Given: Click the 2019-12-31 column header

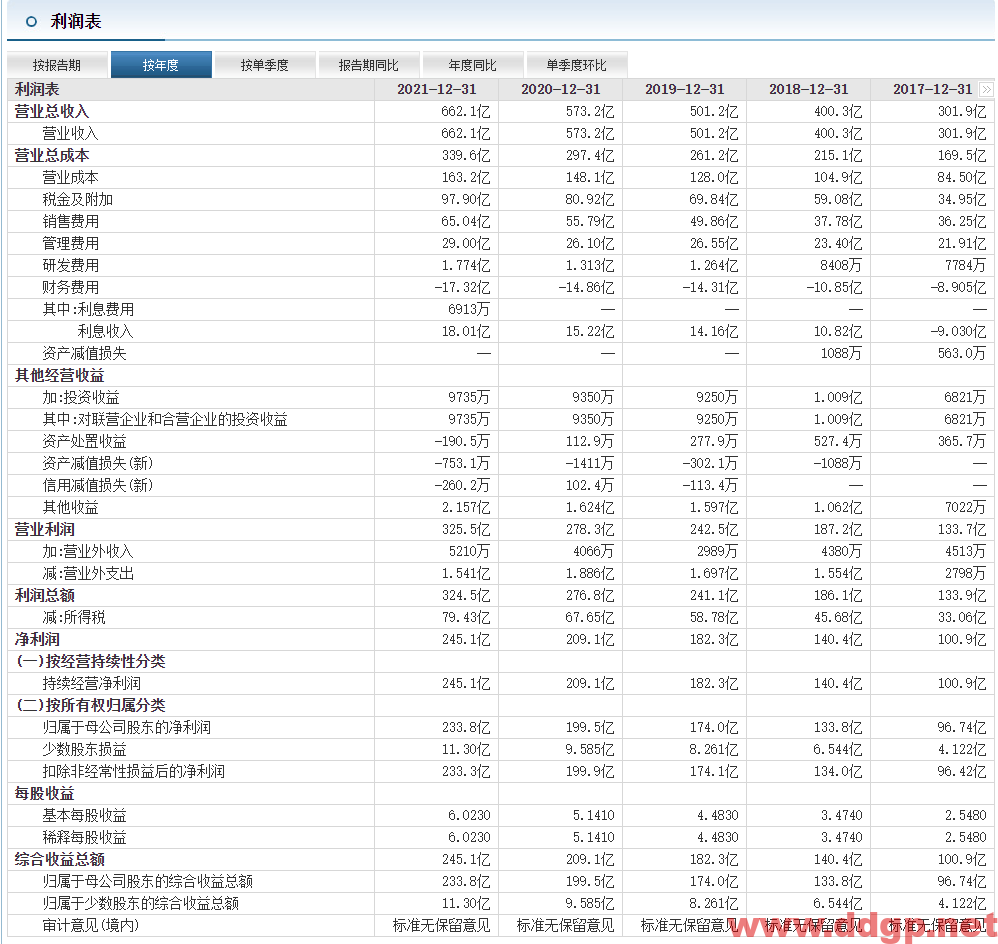Looking at the screenshot, I should click(685, 89).
